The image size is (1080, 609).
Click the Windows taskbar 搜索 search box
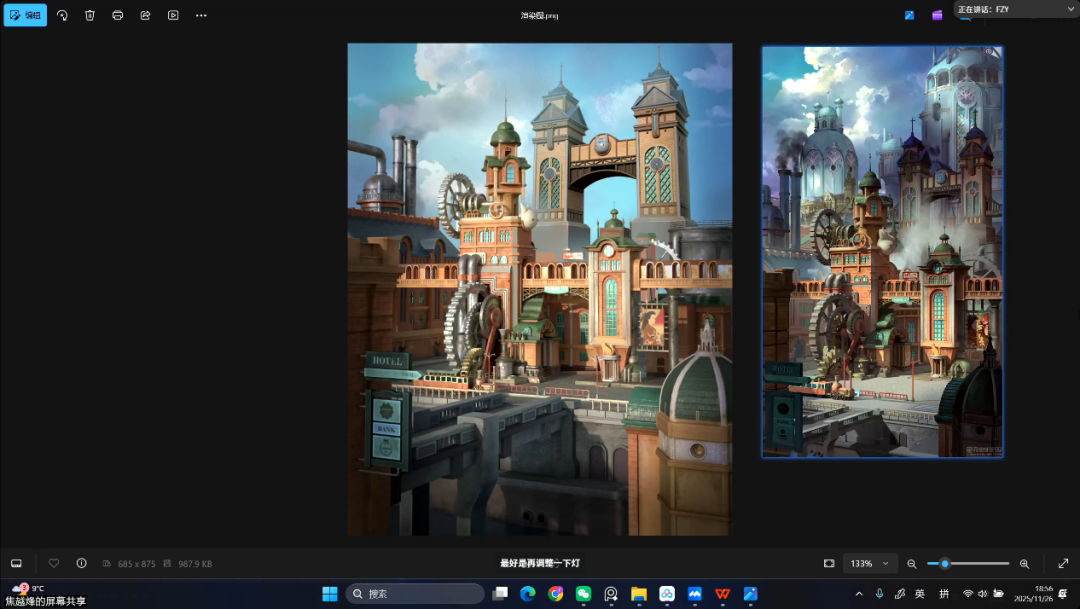(415, 593)
